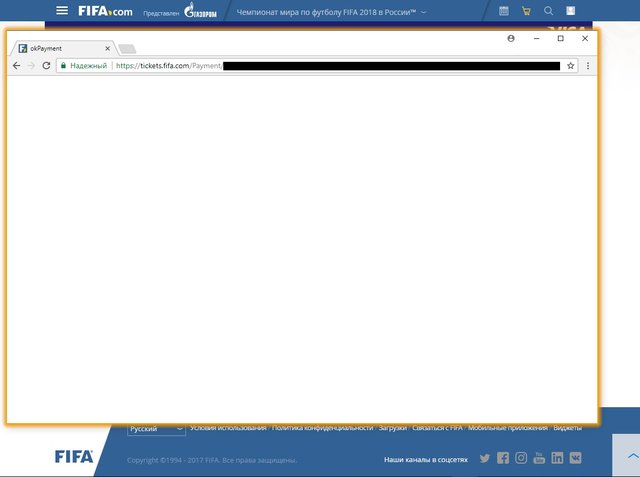Click the VK social network icon
Viewport: 640px width, 477px height.
pyautogui.click(x=575, y=458)
